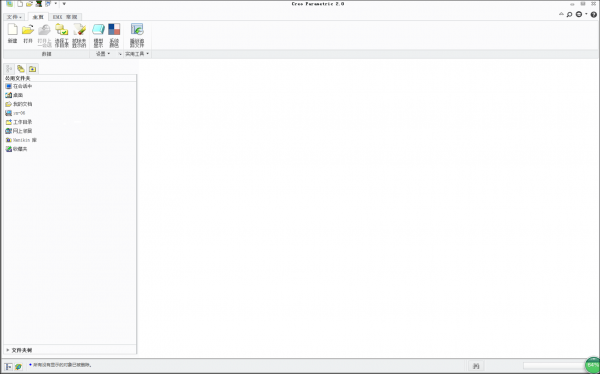The height and width of the screenshot is (374, 600).
Task: Expand the Utilities (实用工具) group dropdown
Action: pyautogui.click(x=137, y=54)
